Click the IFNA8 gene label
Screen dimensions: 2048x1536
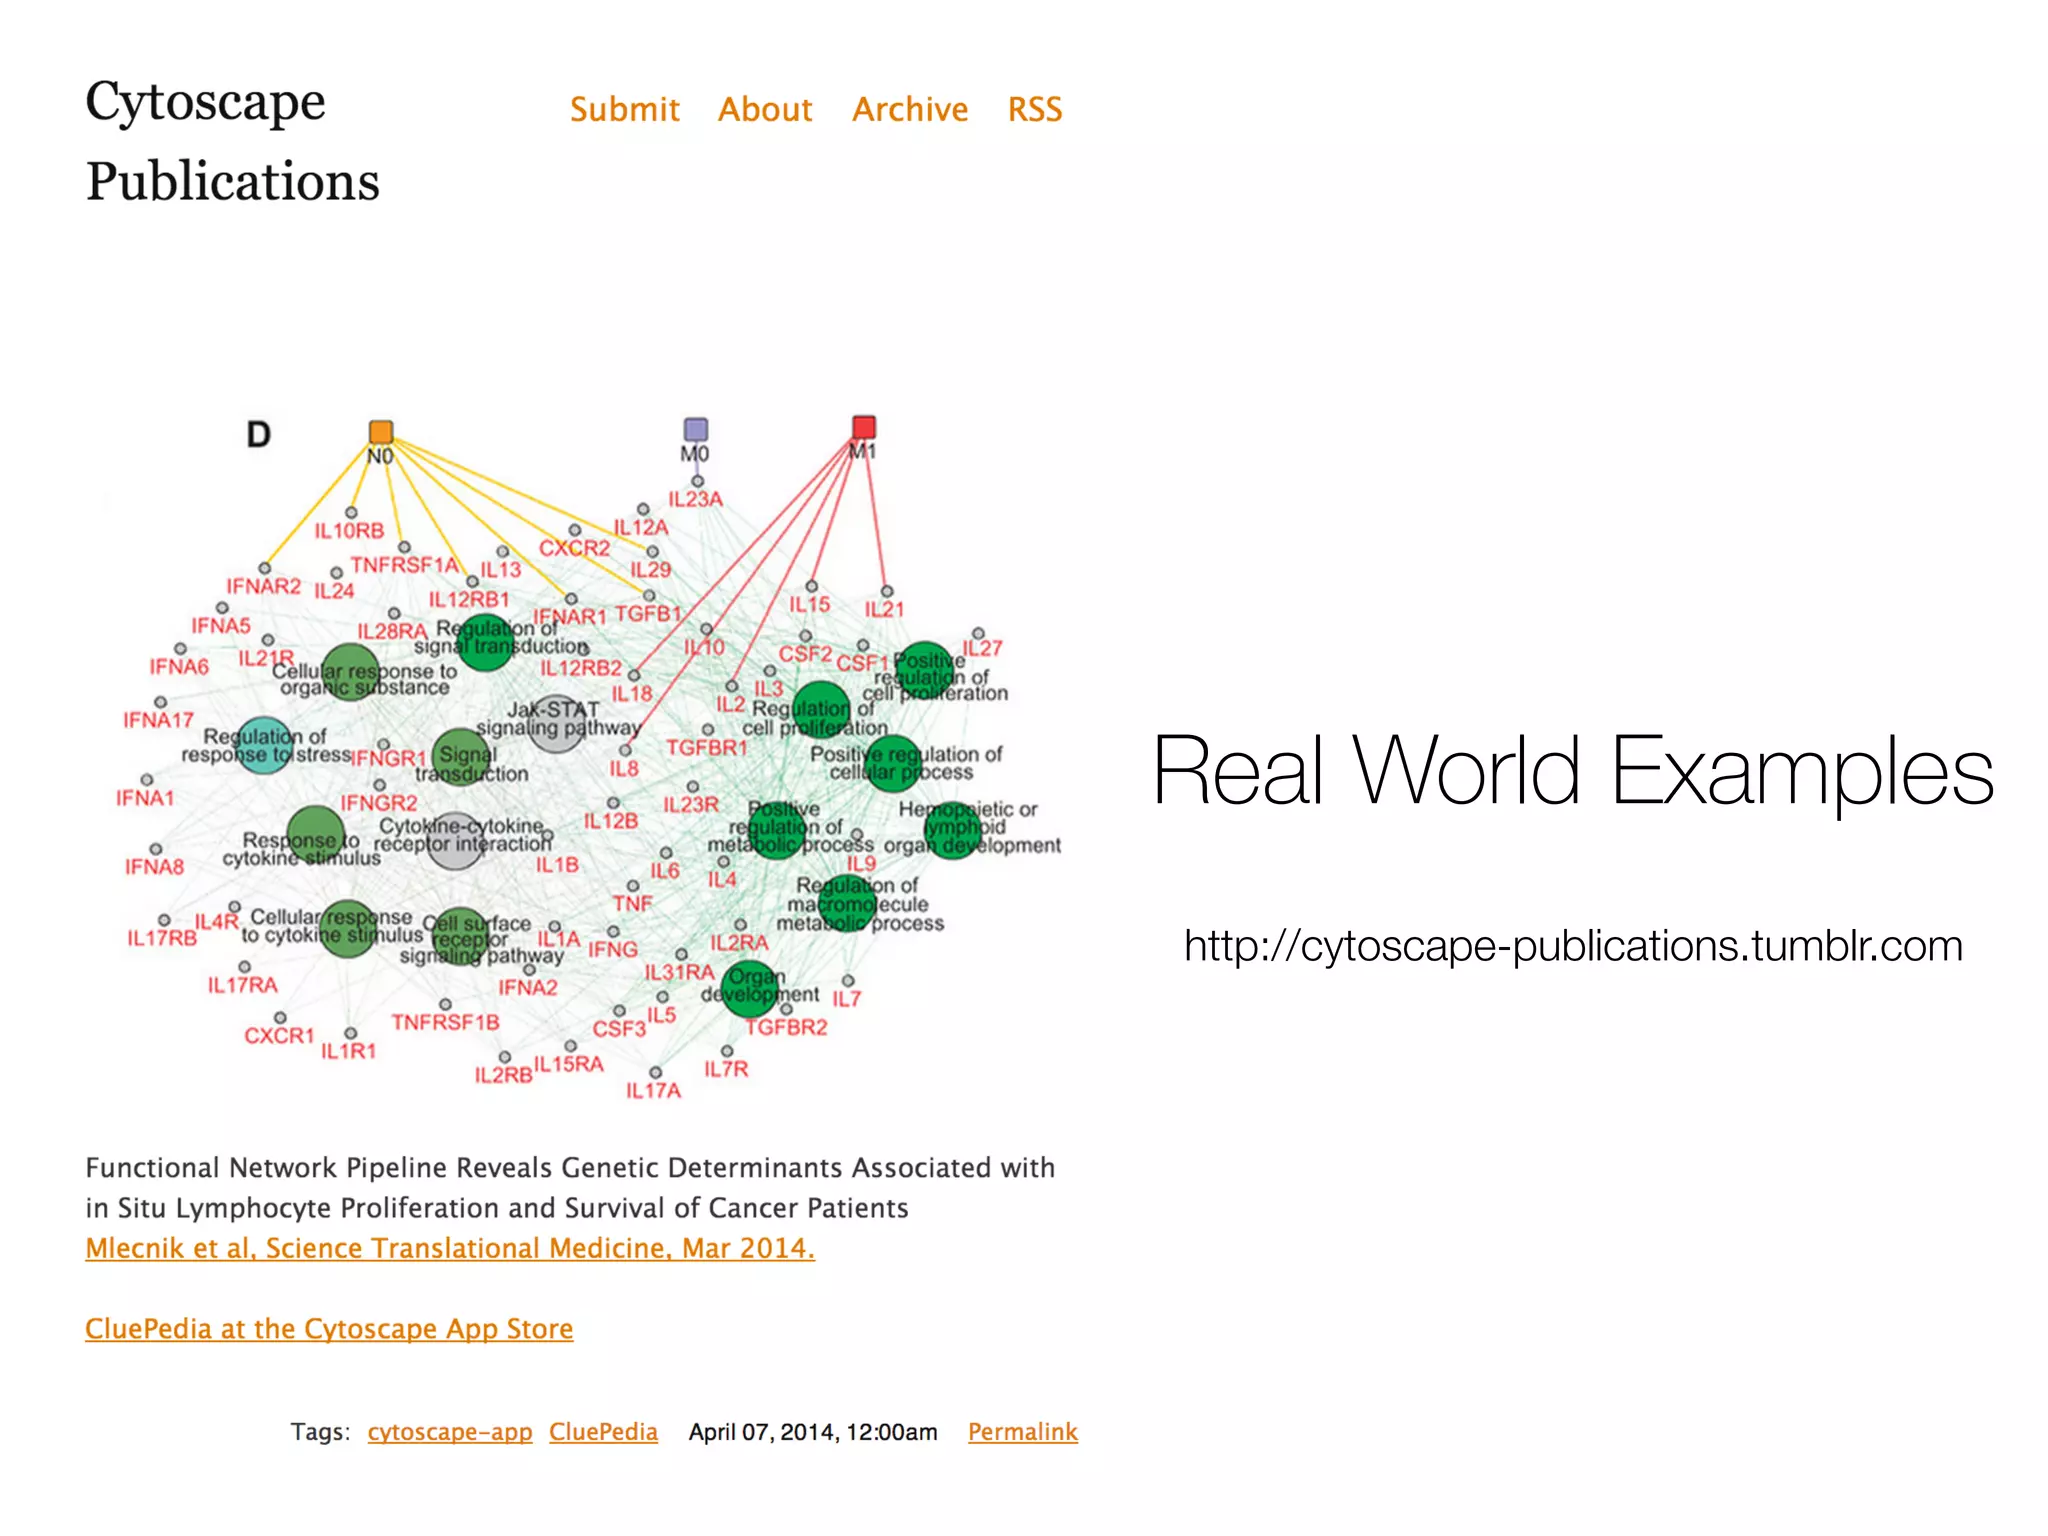pyautogui.click(x=154, y=867)
